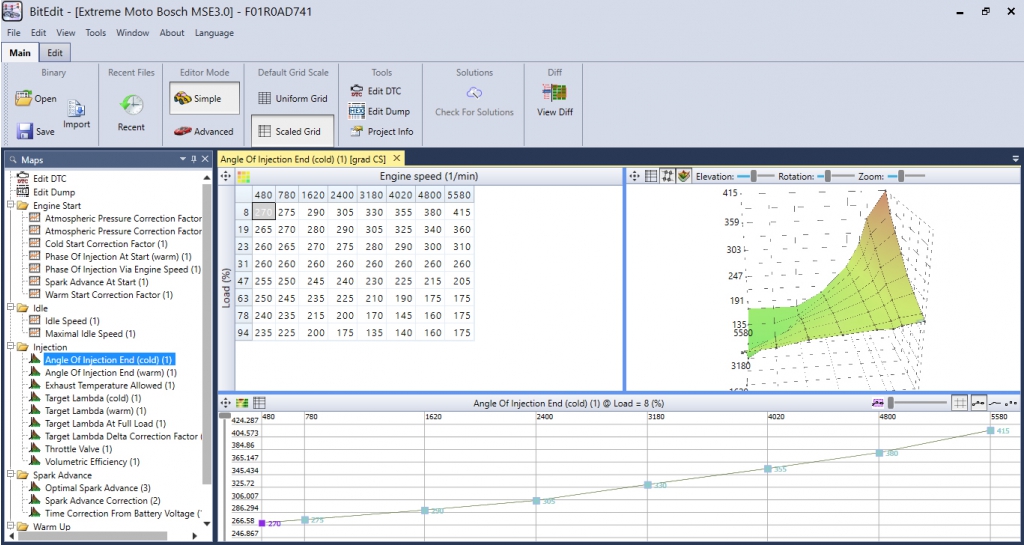Toggle the gridlines button in 2D graph toolbar
Viewport: 1024px width, 545px height.
coord(959,403)
